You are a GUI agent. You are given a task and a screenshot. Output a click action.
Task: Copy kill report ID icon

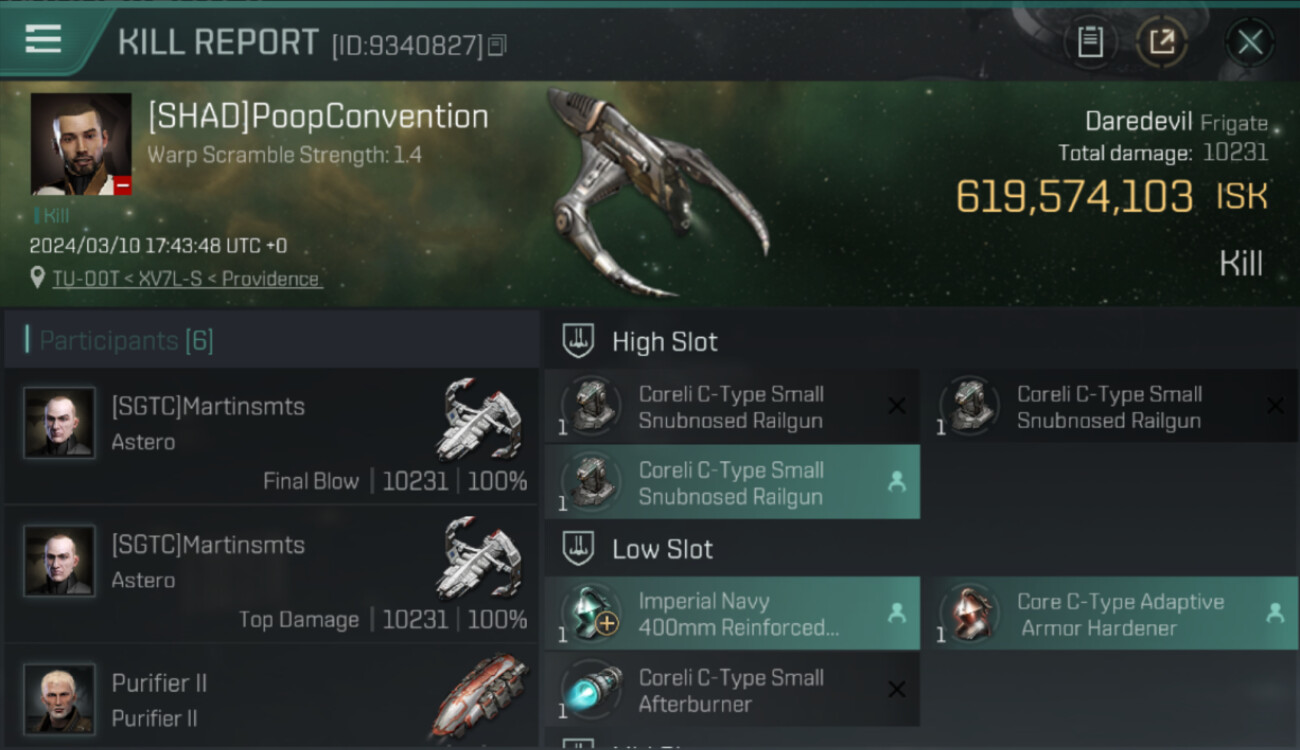point(497,45)
